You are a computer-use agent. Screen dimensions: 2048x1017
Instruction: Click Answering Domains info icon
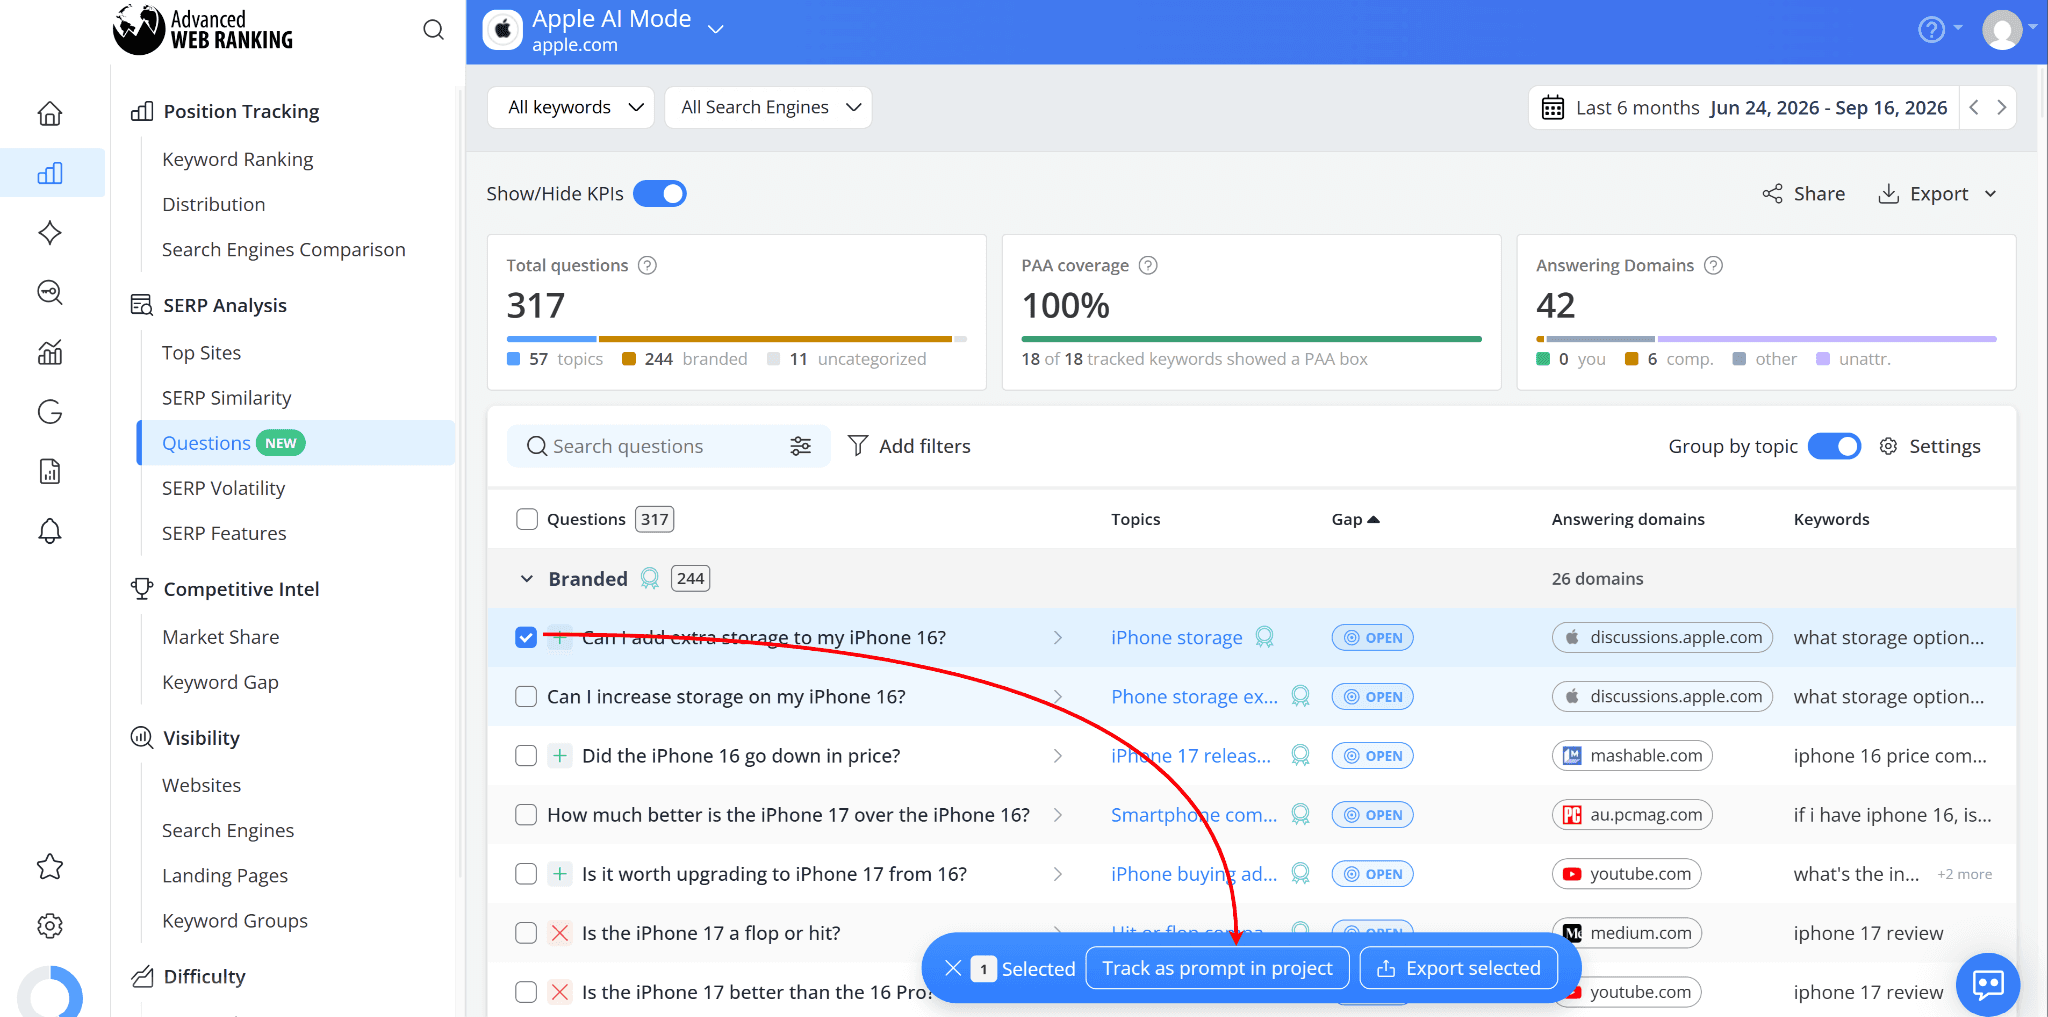coord(1713,265)
